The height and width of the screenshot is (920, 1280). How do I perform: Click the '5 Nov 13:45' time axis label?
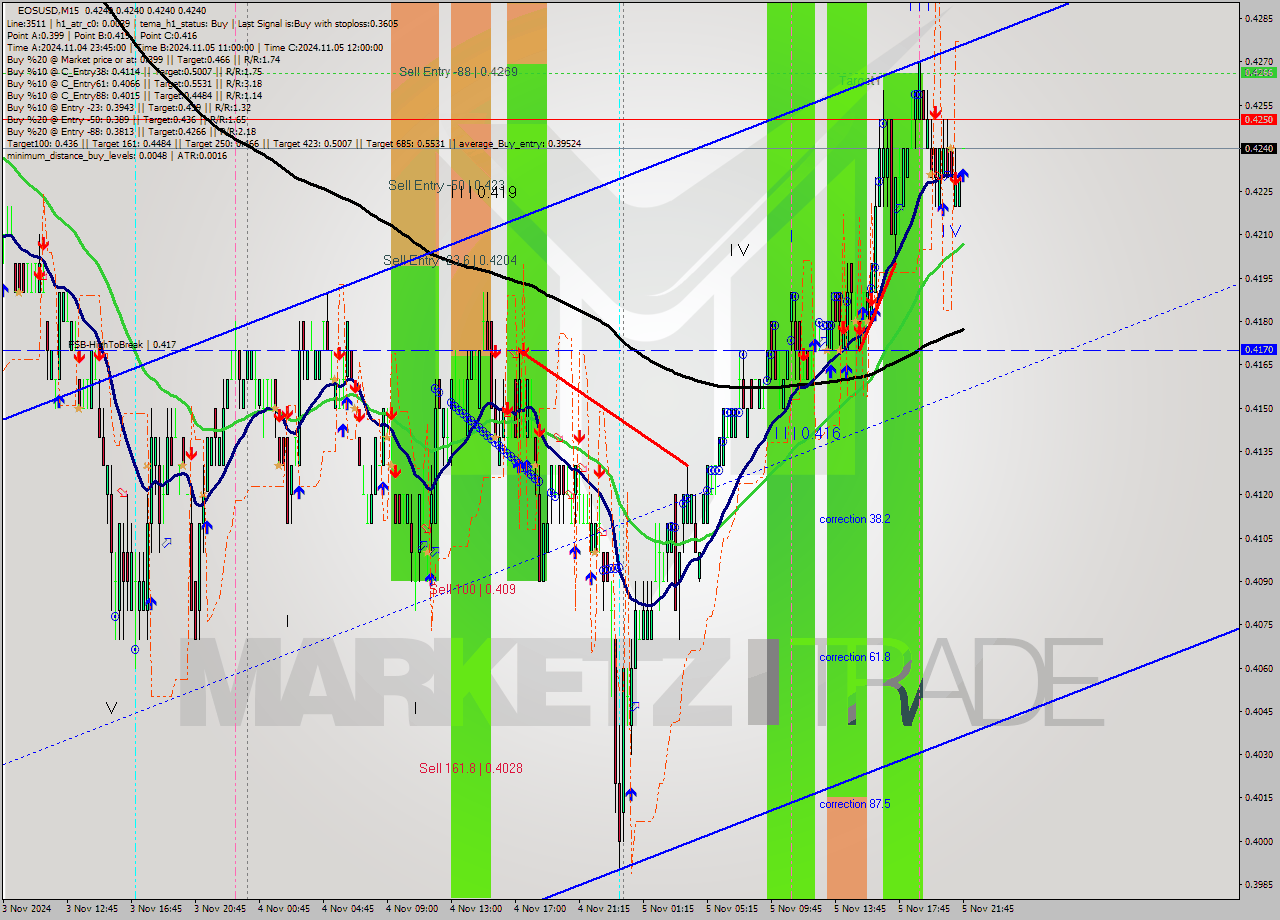tap(860, 909)
